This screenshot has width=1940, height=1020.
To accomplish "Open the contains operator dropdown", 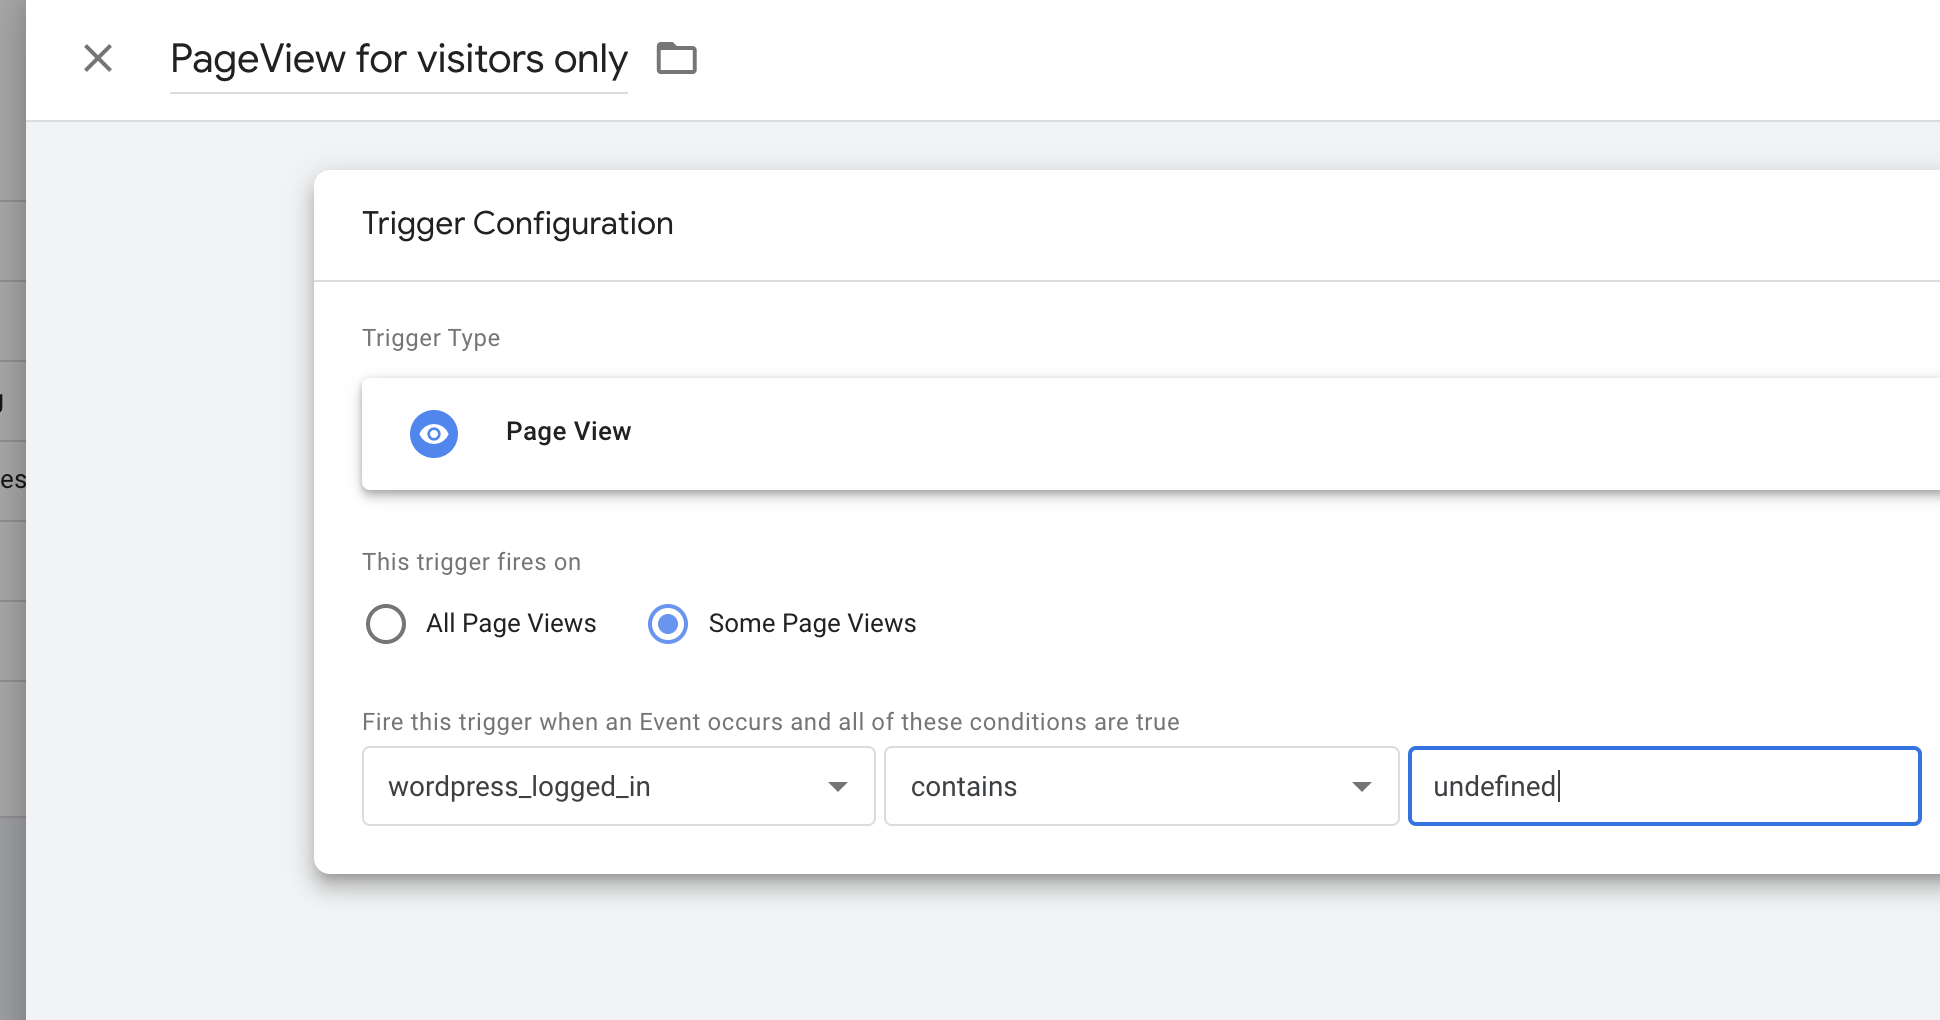I will (x=1141, y=786).
